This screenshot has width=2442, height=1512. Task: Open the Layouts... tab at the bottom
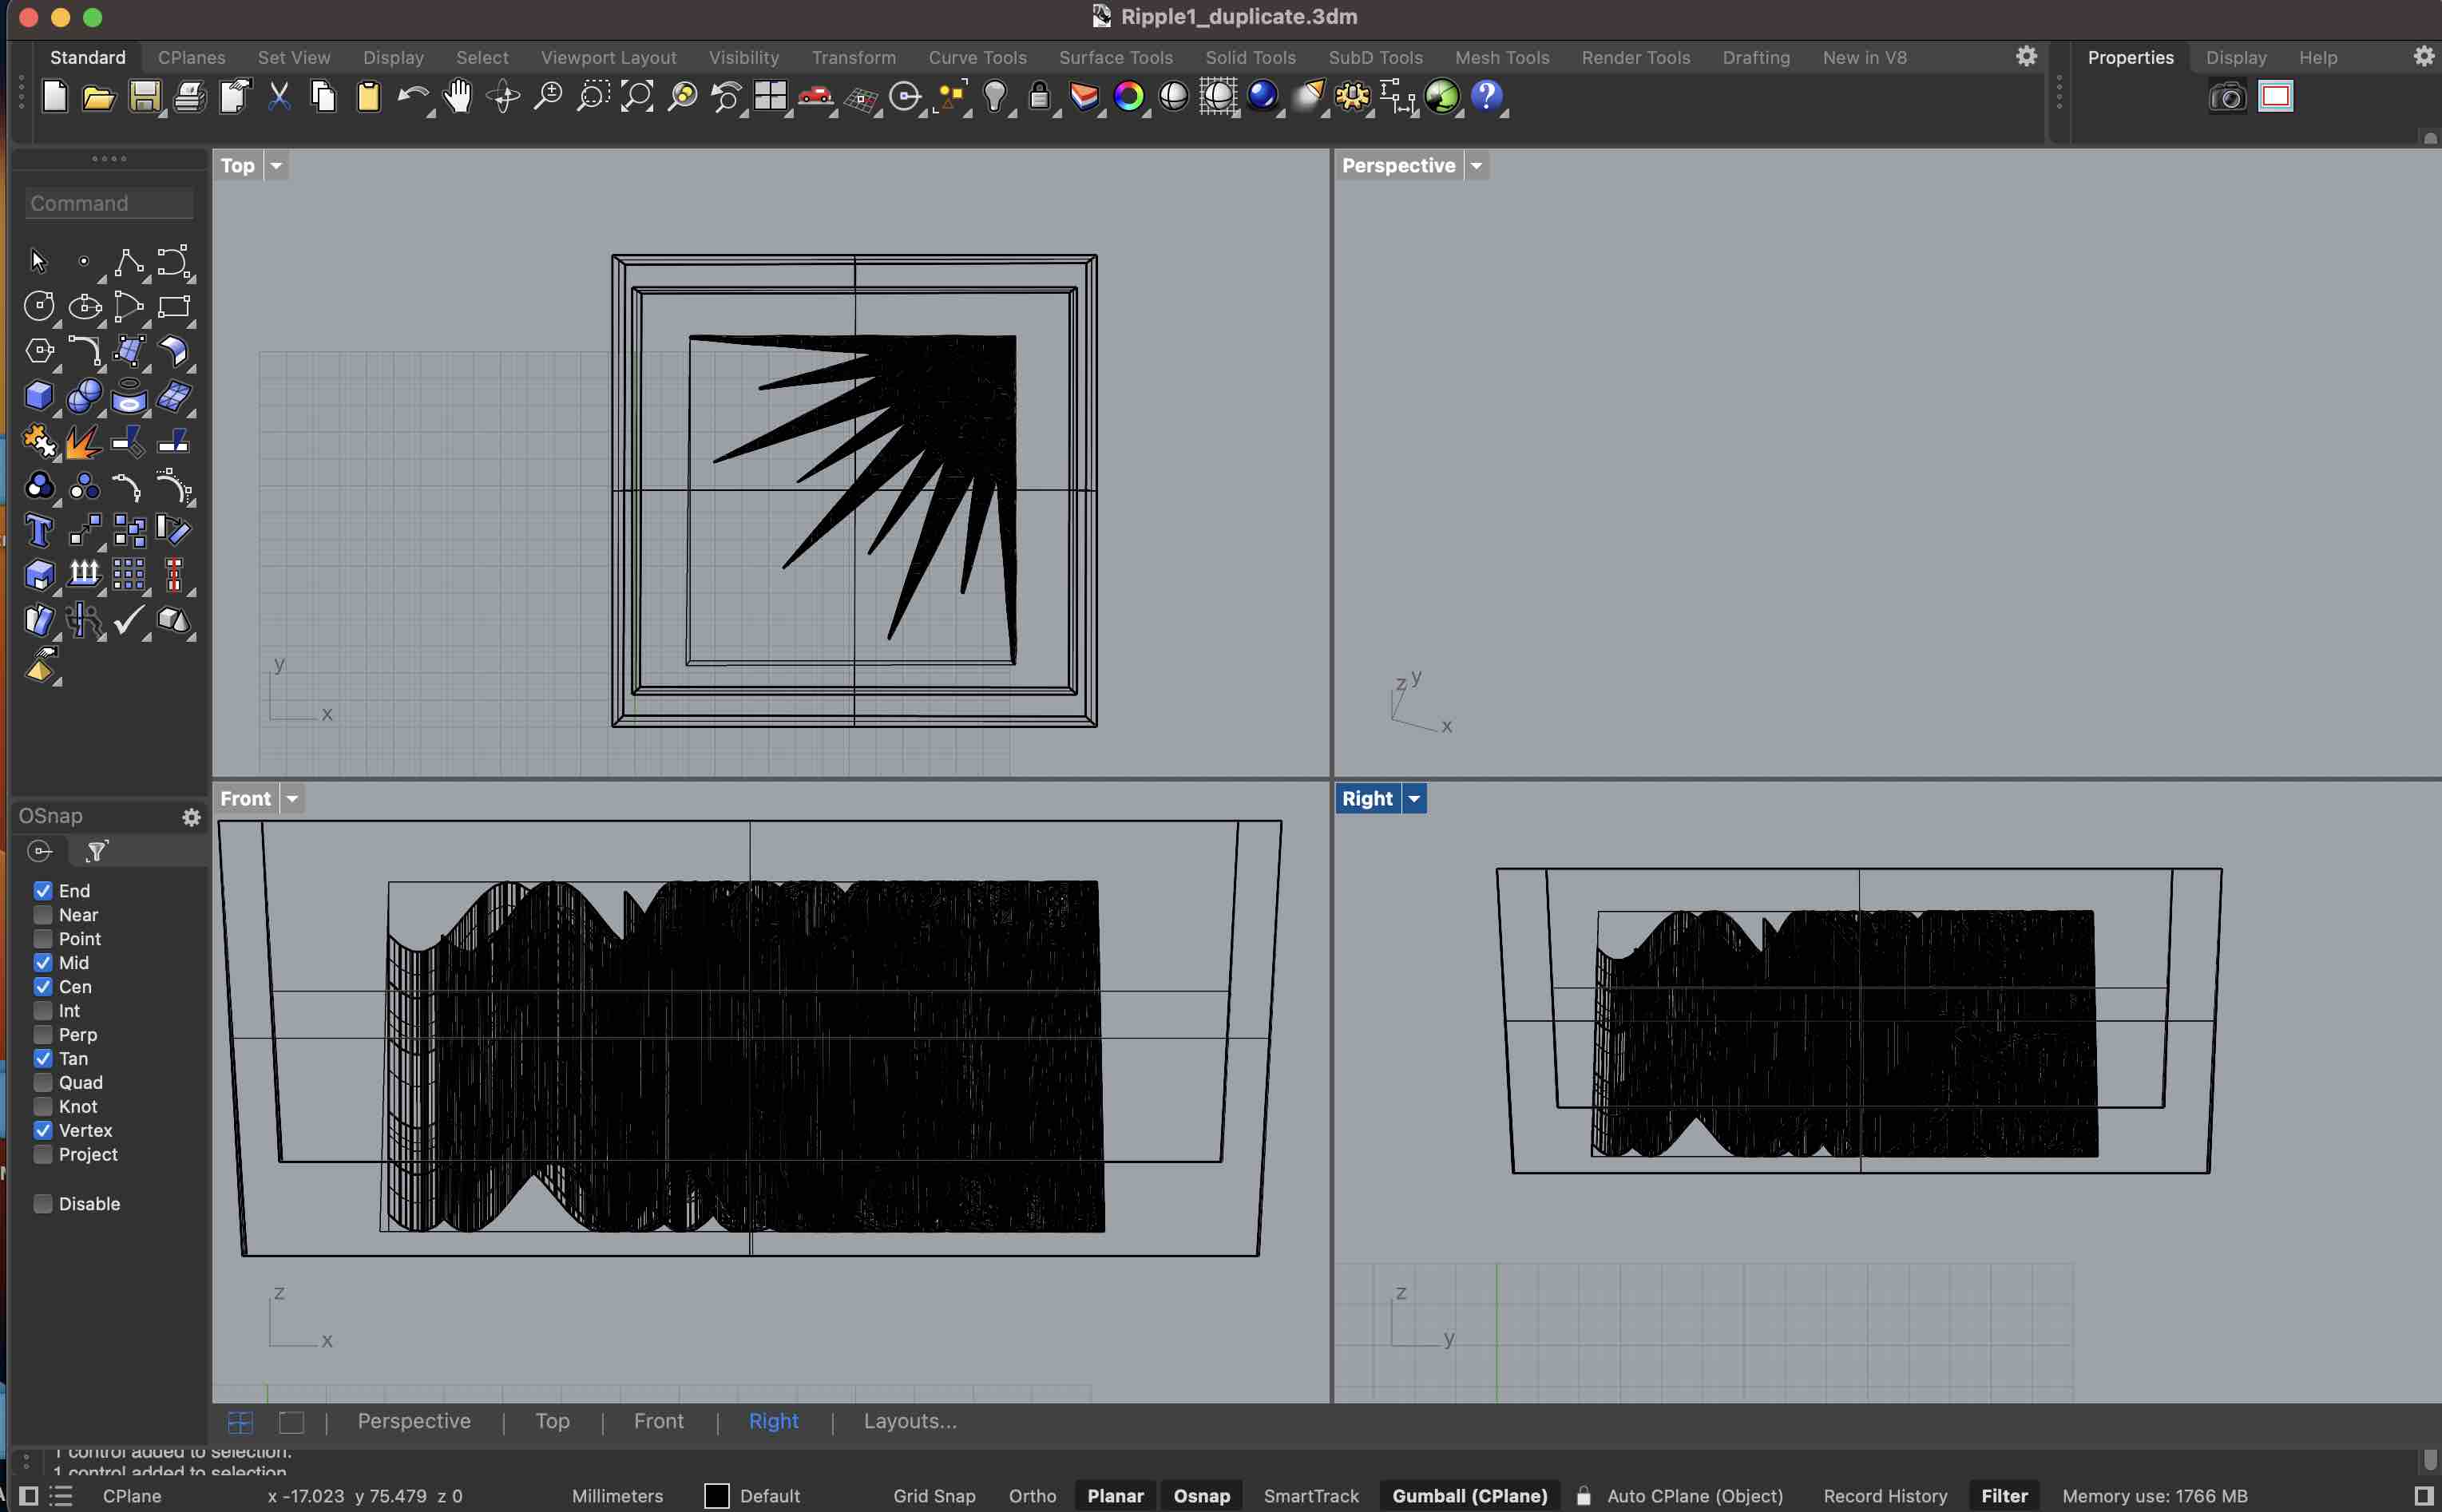pos(910,1421)
